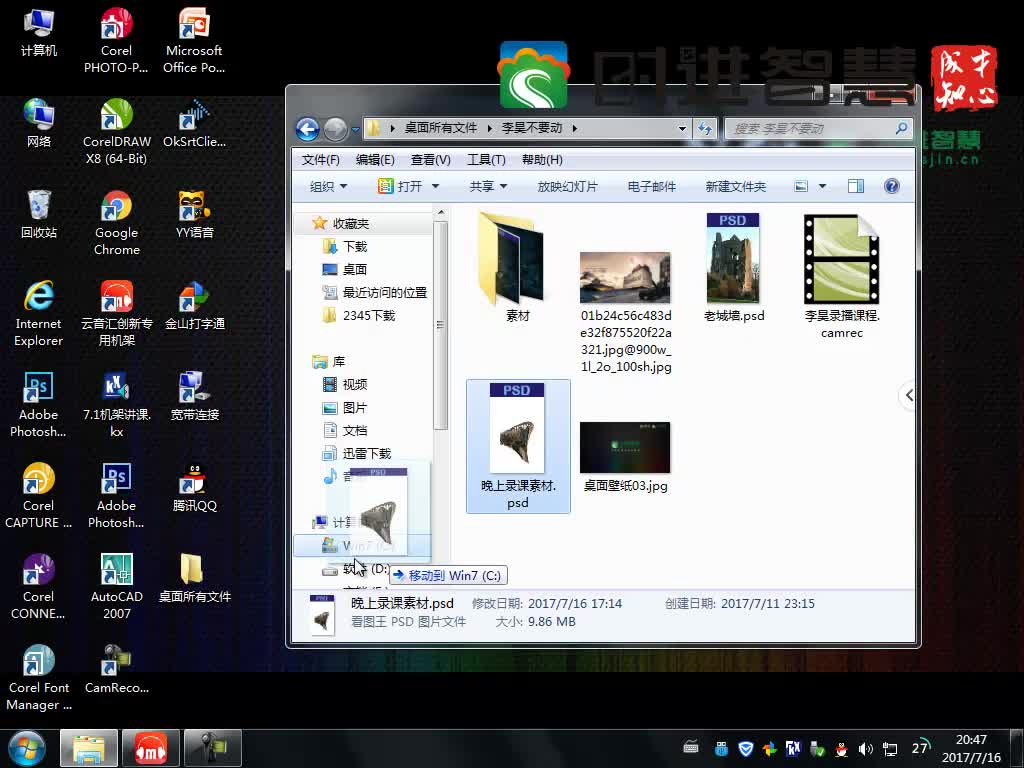Select the 李昊录播课程.camrec file
1024x768 pixels.
click(x=842, y=276)
